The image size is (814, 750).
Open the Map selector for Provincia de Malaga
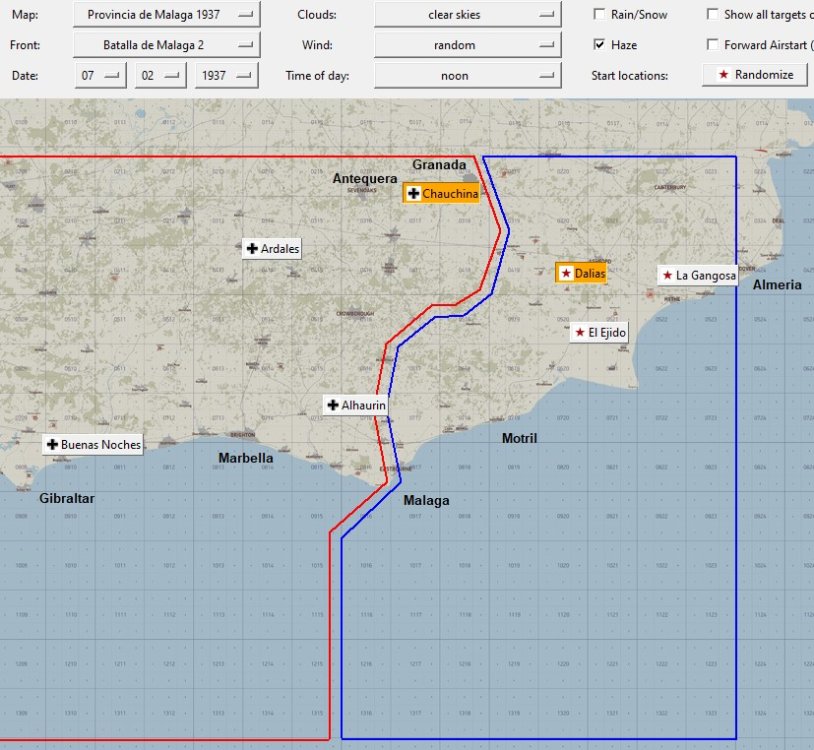pos(165,14)
